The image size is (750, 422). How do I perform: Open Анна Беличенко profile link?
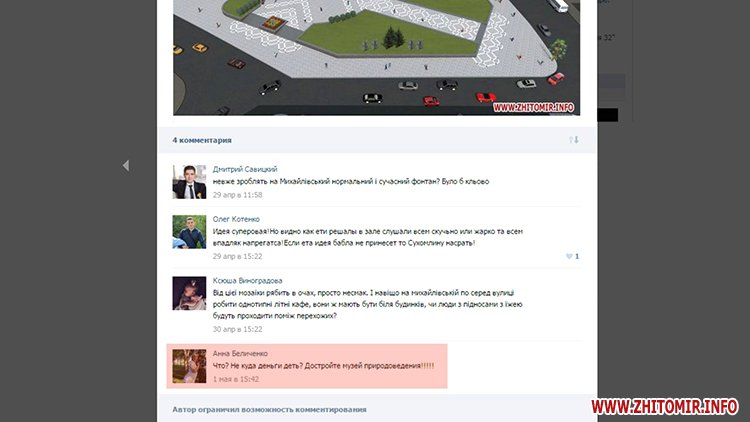[240, 354]
